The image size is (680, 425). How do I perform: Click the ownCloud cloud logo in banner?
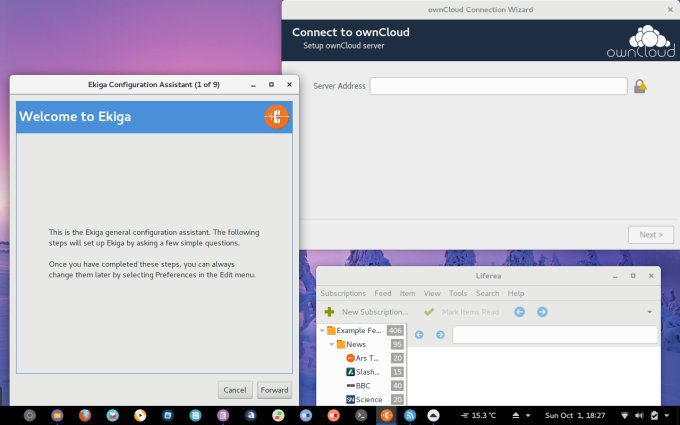641,41
